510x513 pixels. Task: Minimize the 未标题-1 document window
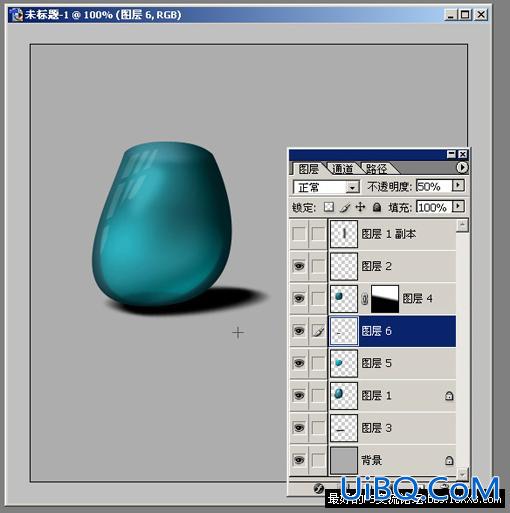pos(450,15)
